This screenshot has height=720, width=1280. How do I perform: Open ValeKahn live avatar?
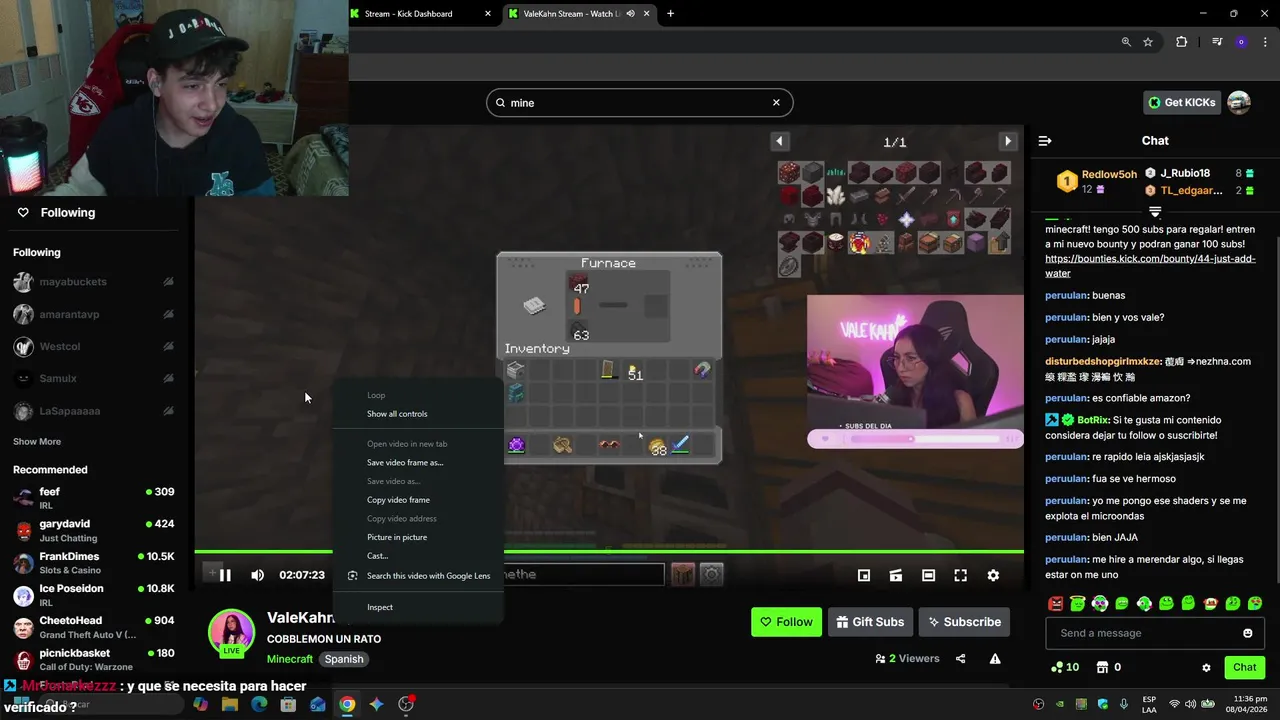point(231,632)
